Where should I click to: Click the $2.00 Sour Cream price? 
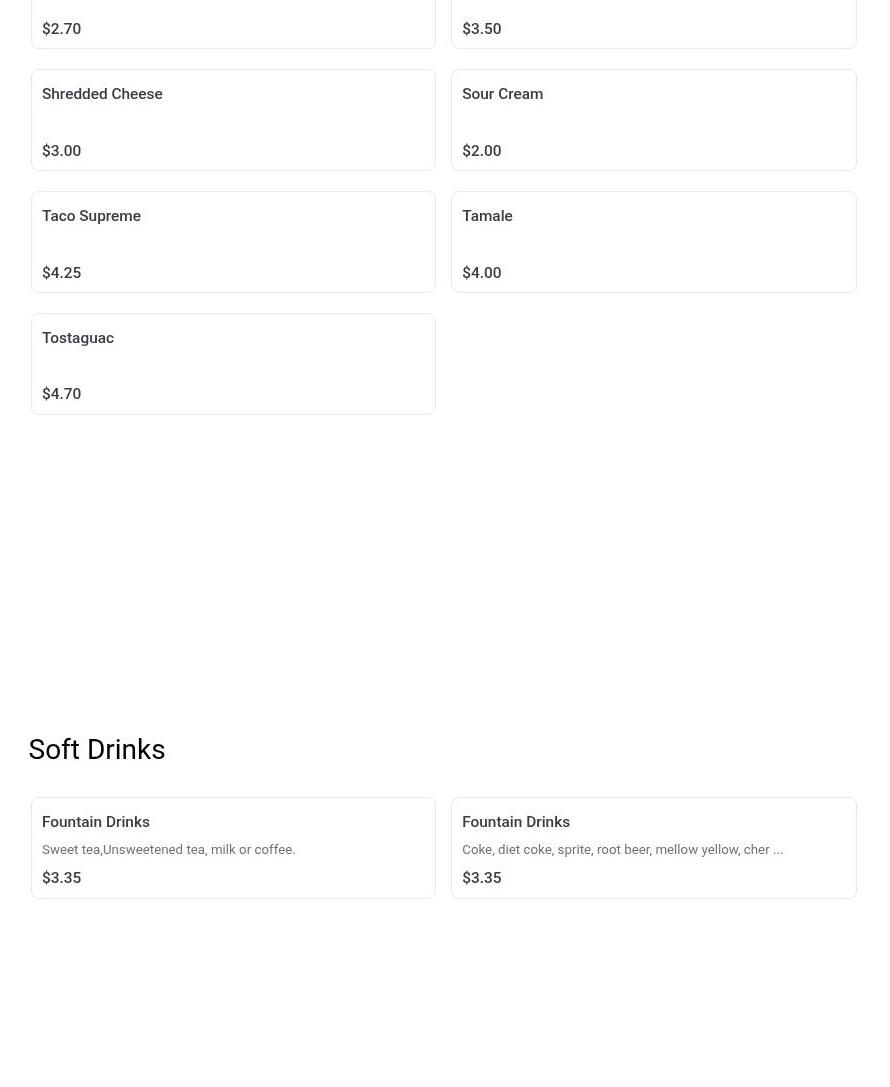[x=482, y=151]
